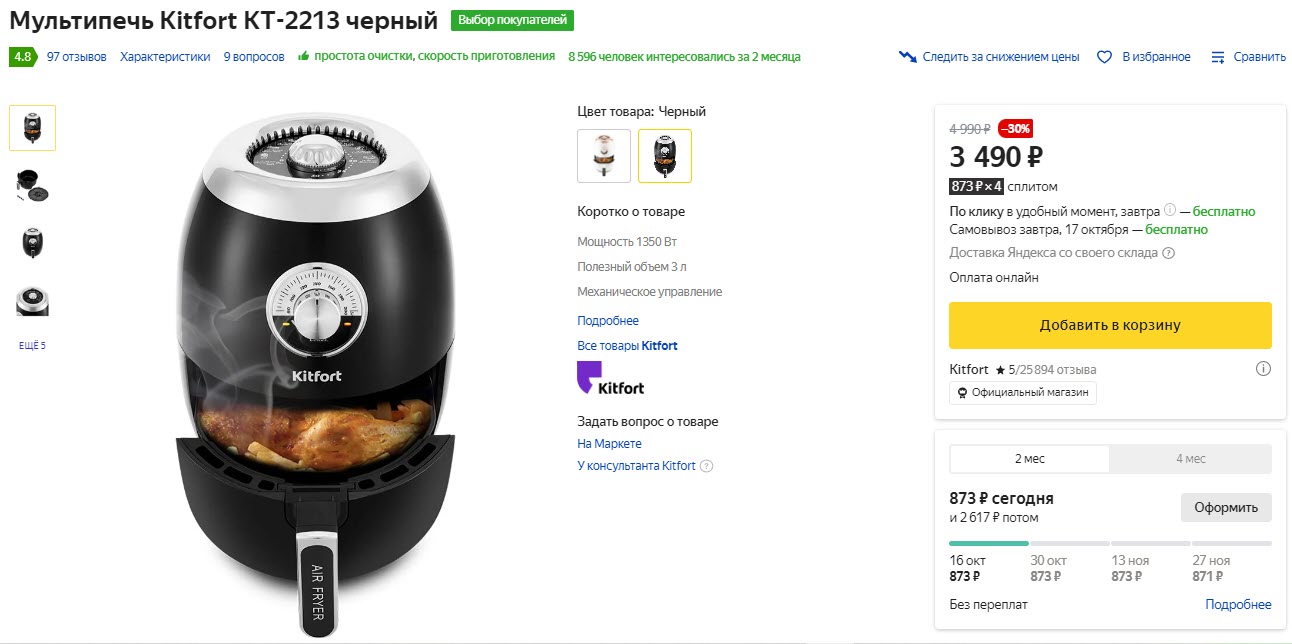Open the second thumbnail showing fryer parts
This screenshot has height=644, width=1292.
32,185
